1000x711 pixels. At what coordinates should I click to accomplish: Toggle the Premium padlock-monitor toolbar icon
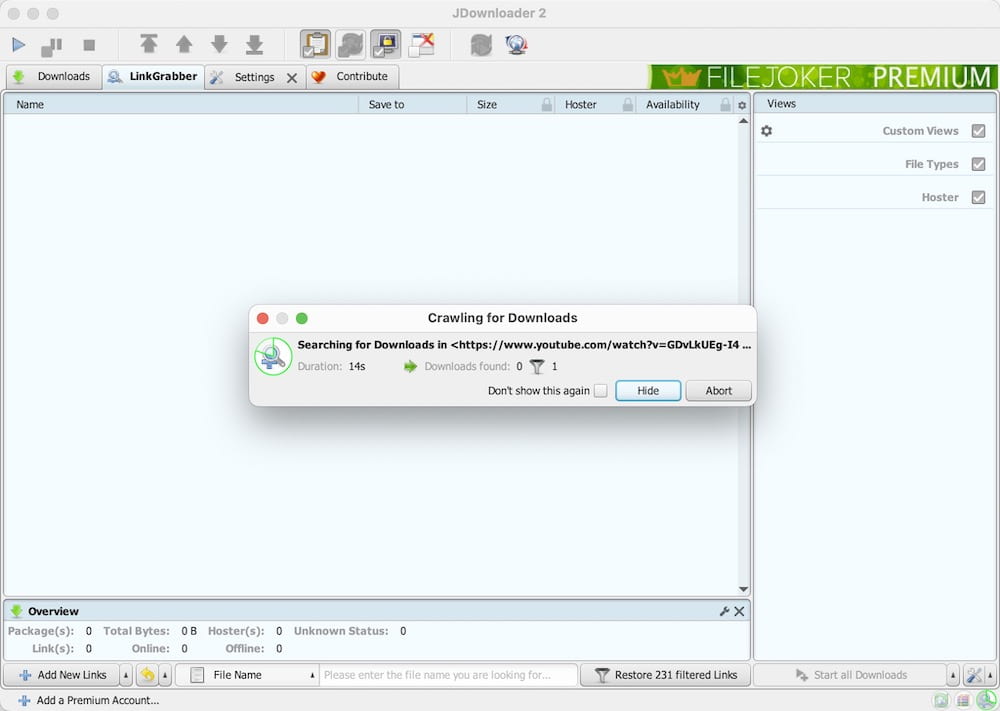386,45
